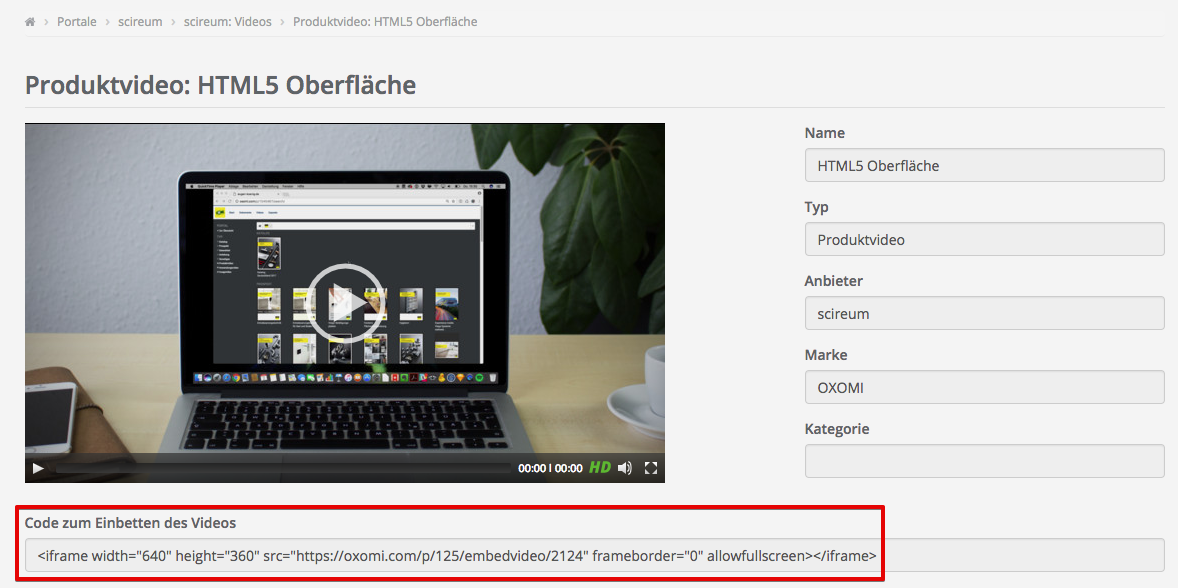Click the empty Kategorie field

click(x=984, y=462)
